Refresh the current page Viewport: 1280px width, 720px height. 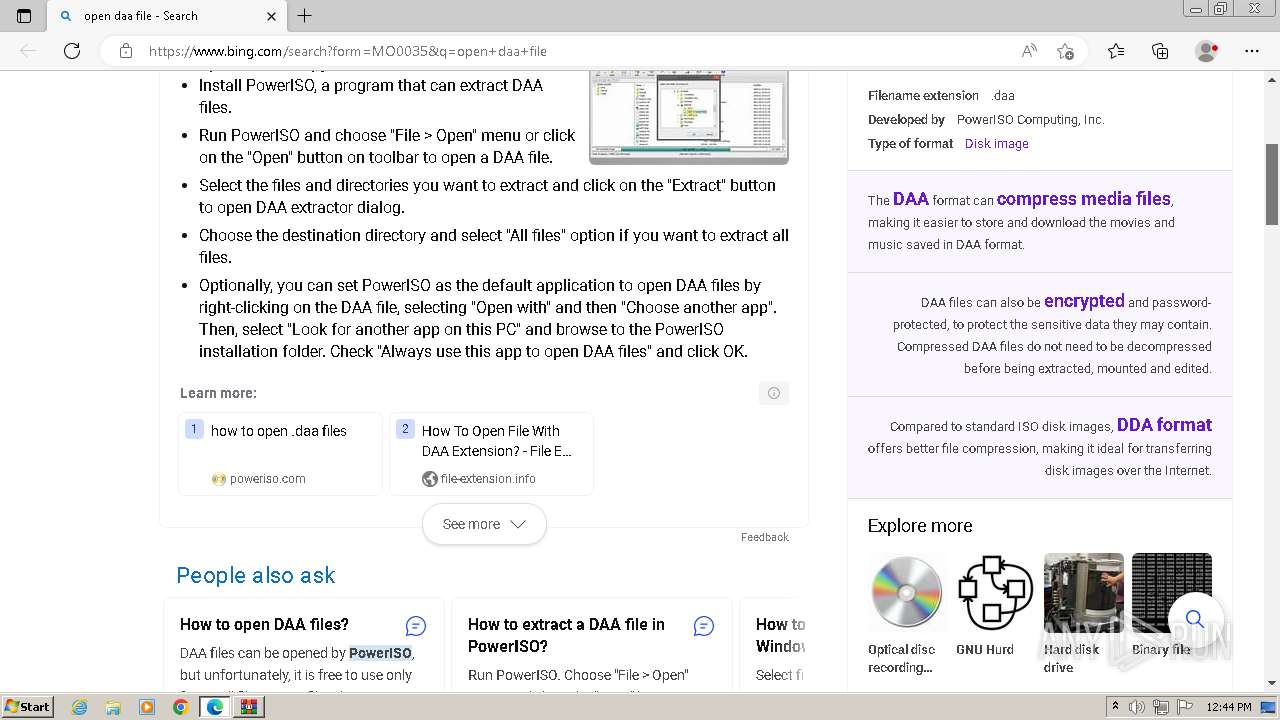(x=72, y=51)
